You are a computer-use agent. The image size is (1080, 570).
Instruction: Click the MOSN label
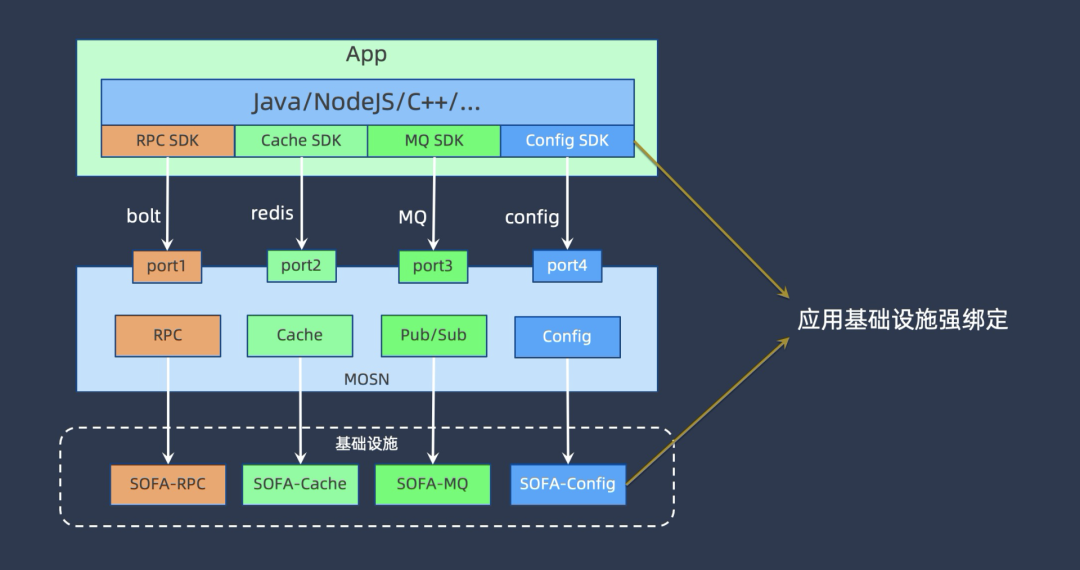pyautogui.click(x=366, y=379)
